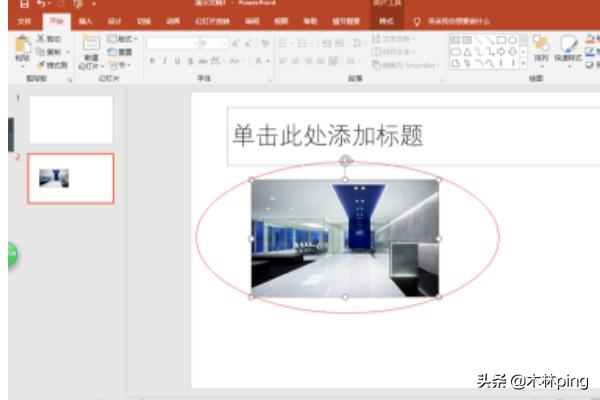Open the Quick Styles dropdown

point(568,51)
